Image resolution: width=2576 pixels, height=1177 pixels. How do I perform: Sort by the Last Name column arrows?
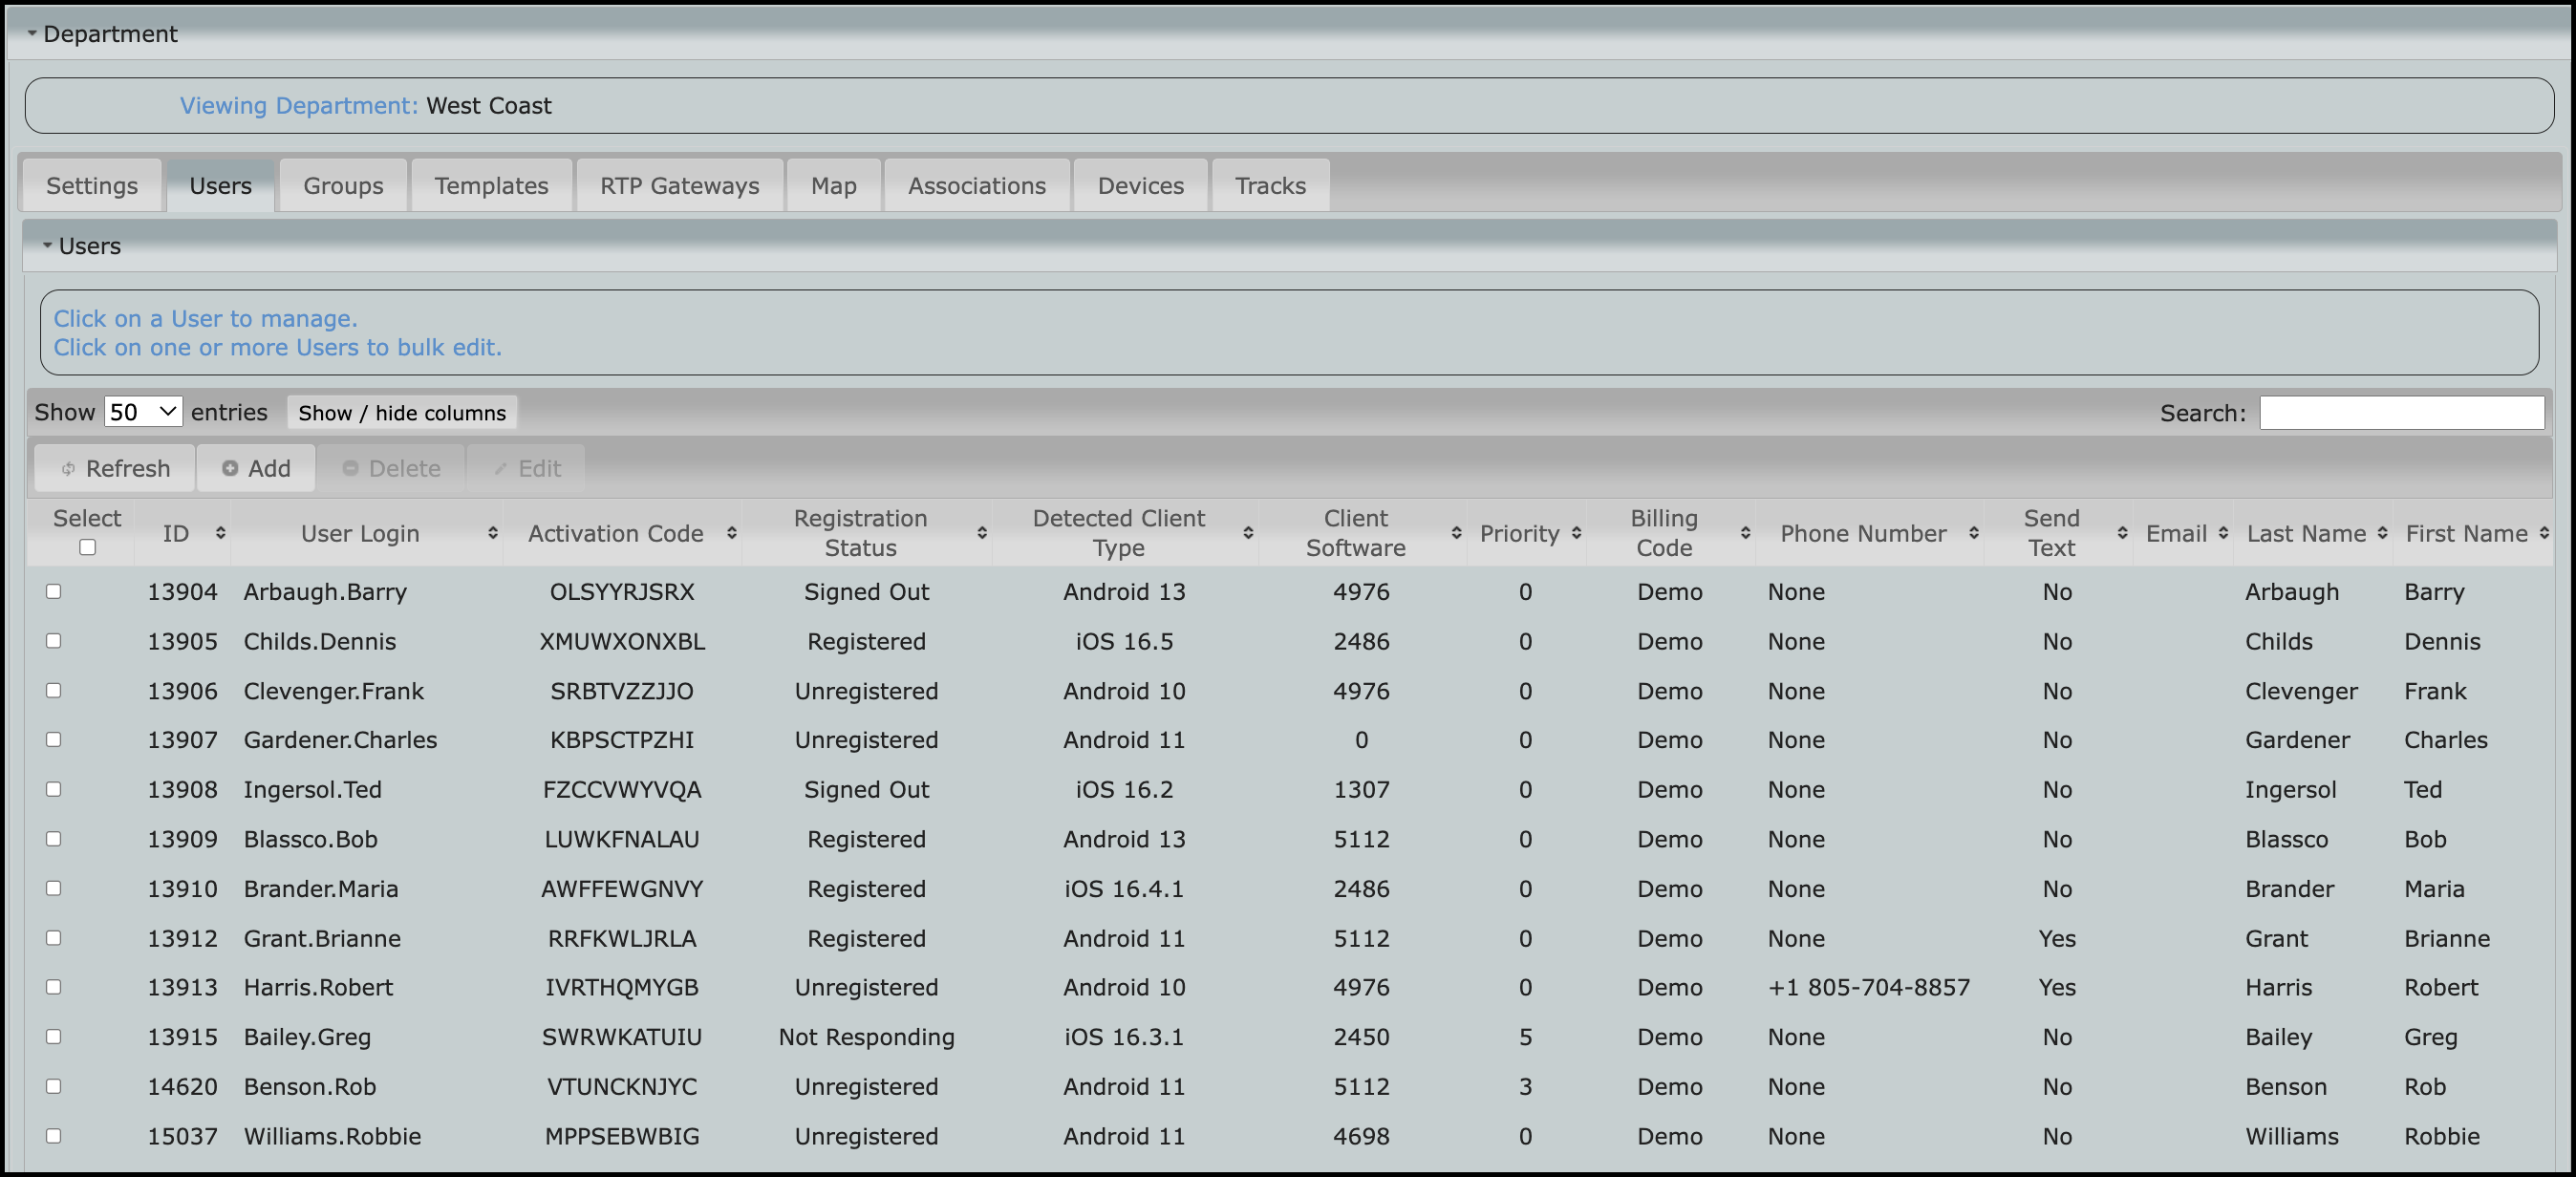[2382, 533]
